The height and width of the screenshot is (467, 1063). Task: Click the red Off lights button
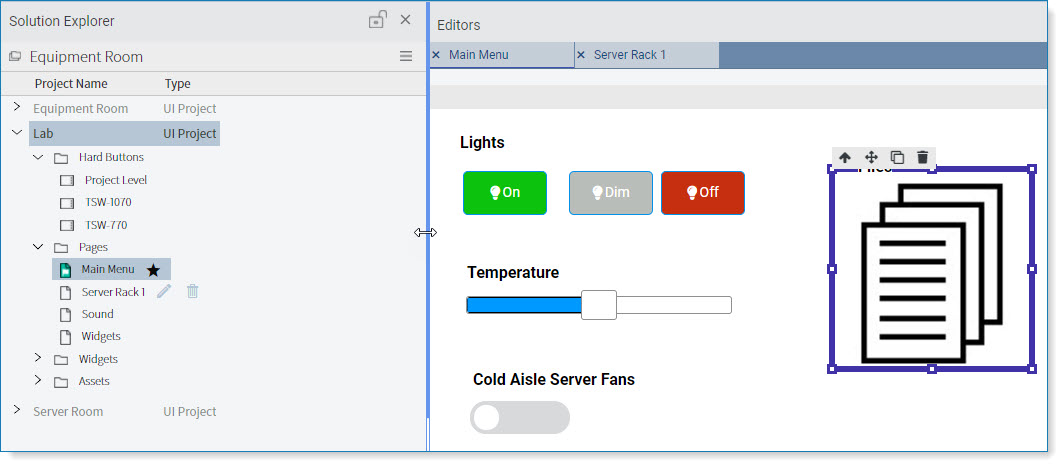[x=703, y=192]
